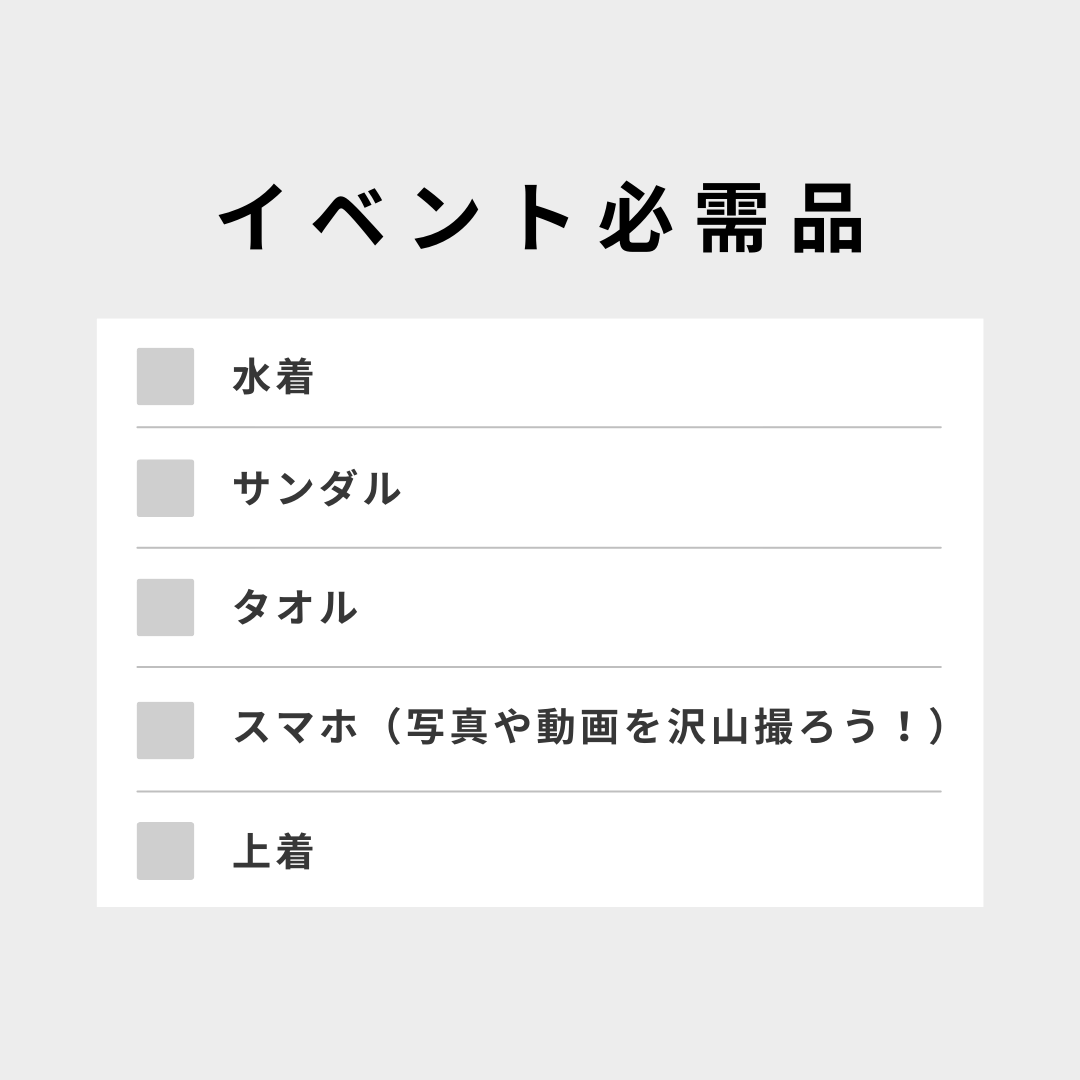Click the line separating スマホ and 上着
The width and height of the screenshot is (1080, 1080).
point(539,791)
